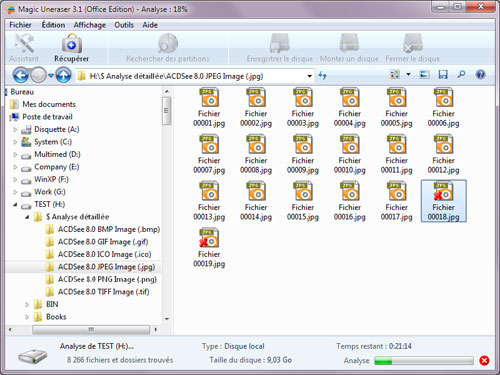
Task: Select file Fichier 00009.jpg
Action: (303, 154)
